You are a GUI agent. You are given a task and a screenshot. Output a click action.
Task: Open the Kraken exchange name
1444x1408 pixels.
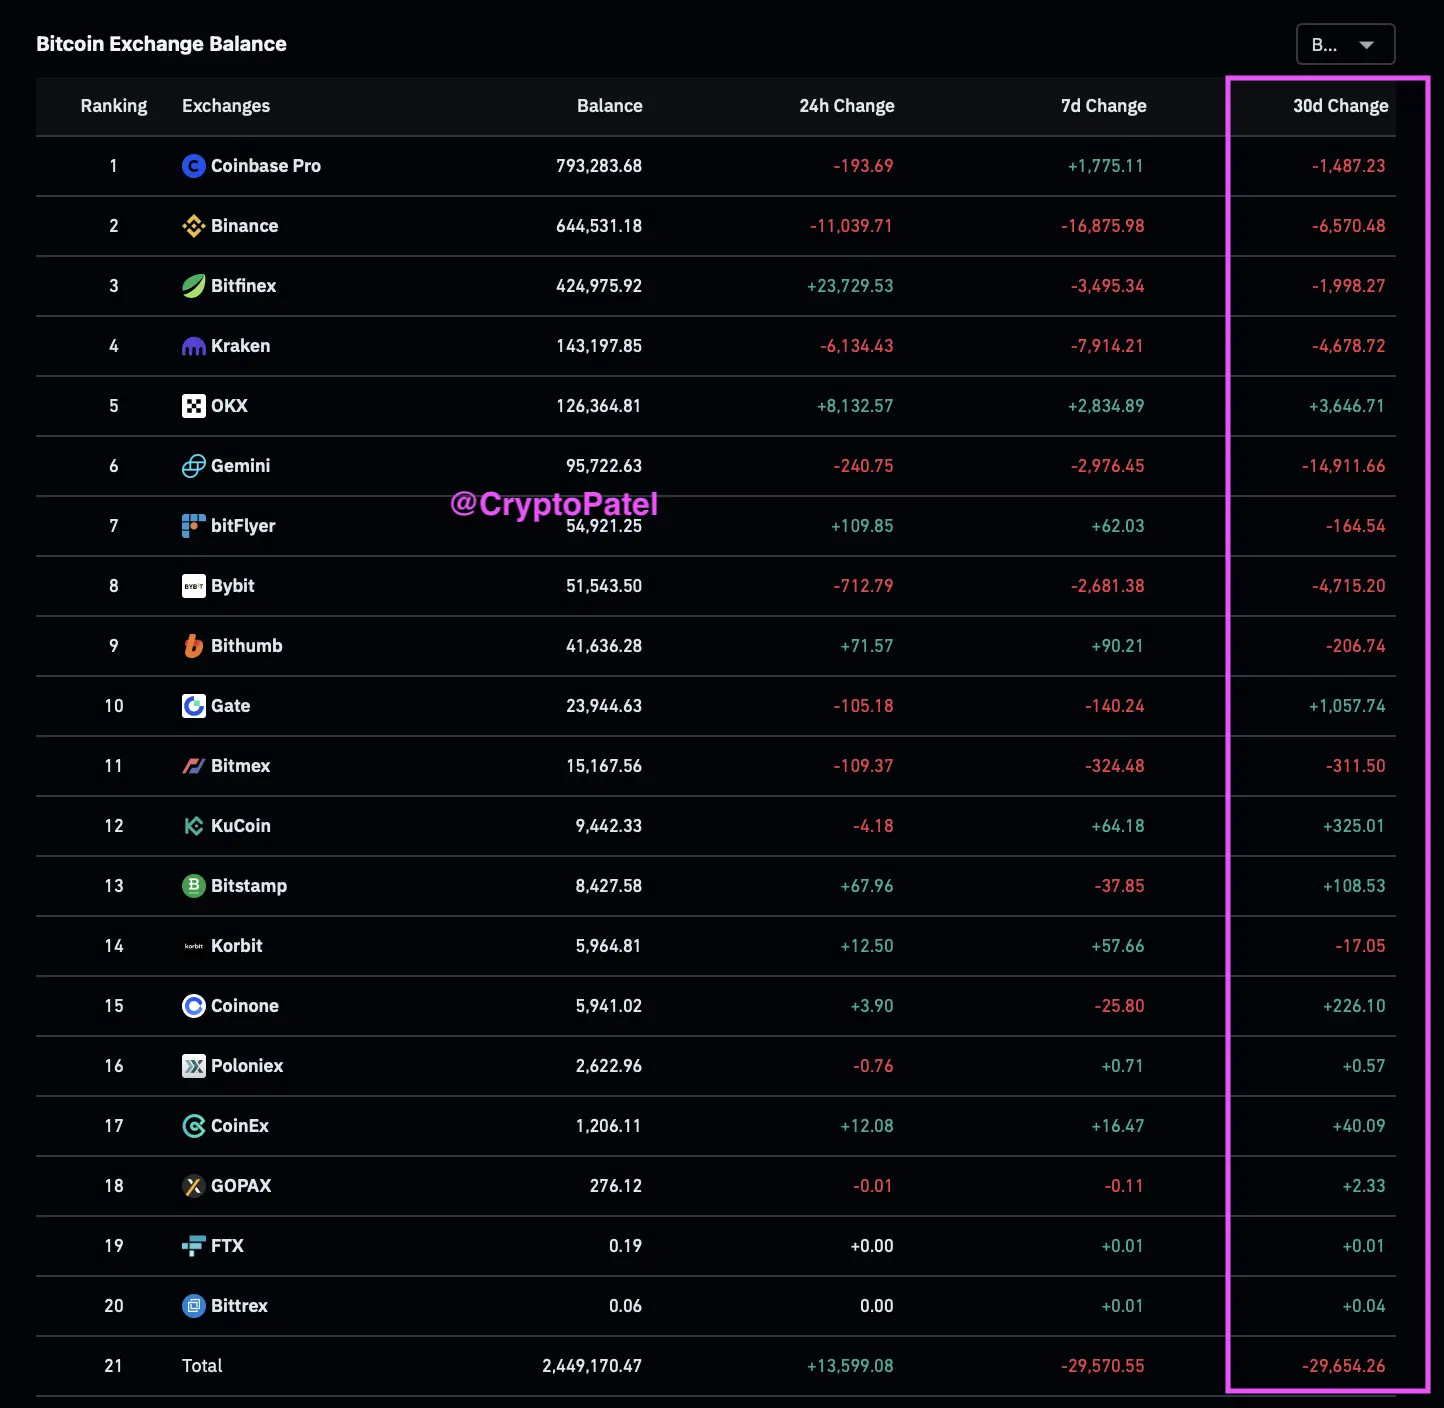coord(241,346)
